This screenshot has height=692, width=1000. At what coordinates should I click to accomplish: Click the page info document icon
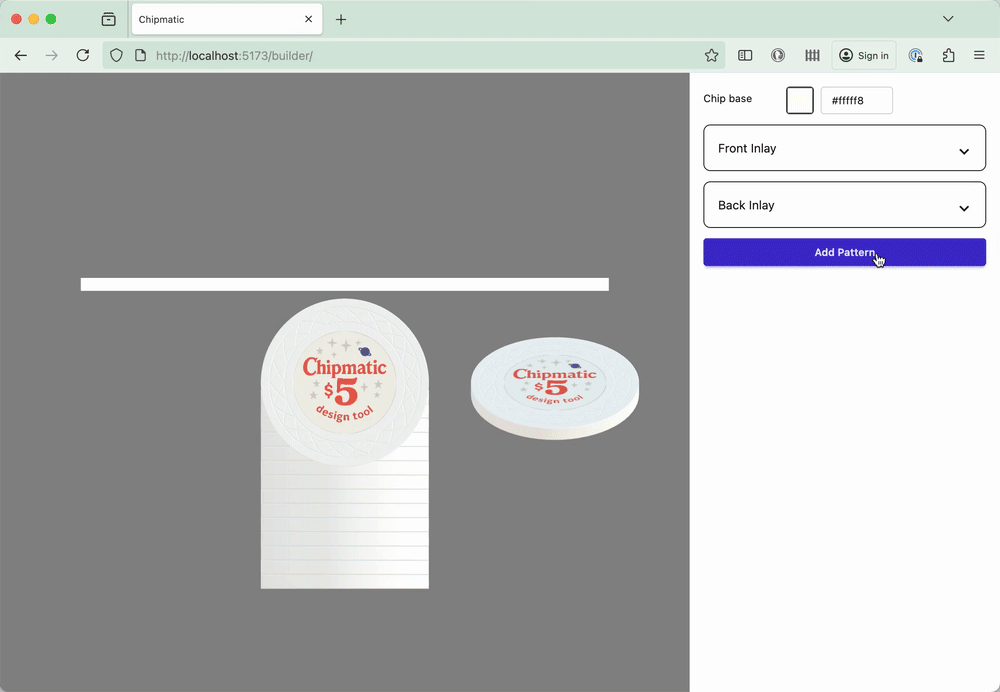click(x=141, y=55)
